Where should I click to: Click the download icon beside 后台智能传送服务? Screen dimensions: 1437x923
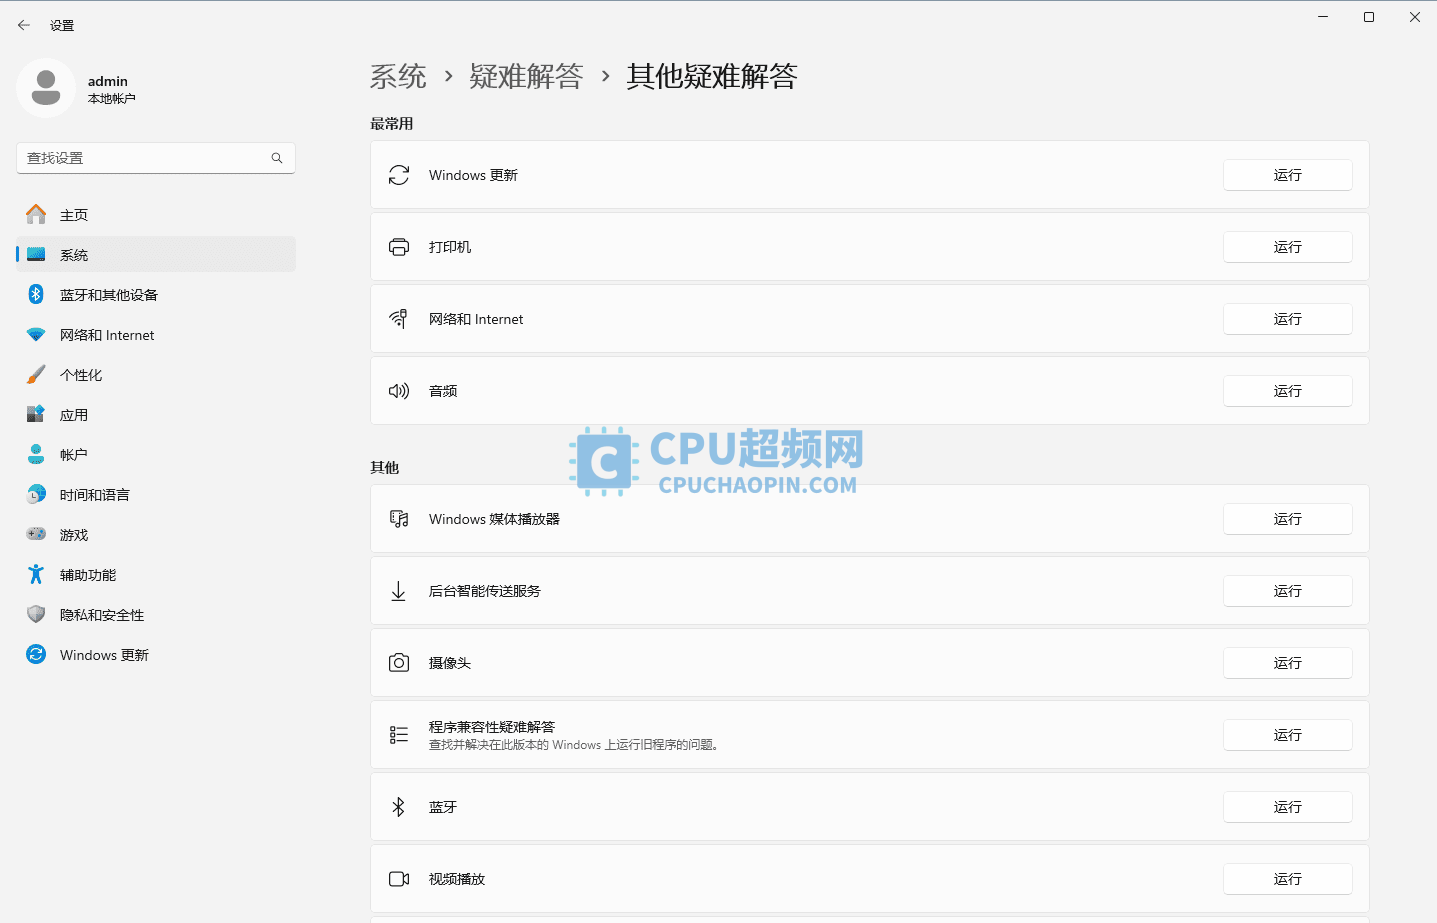[399, 590]
